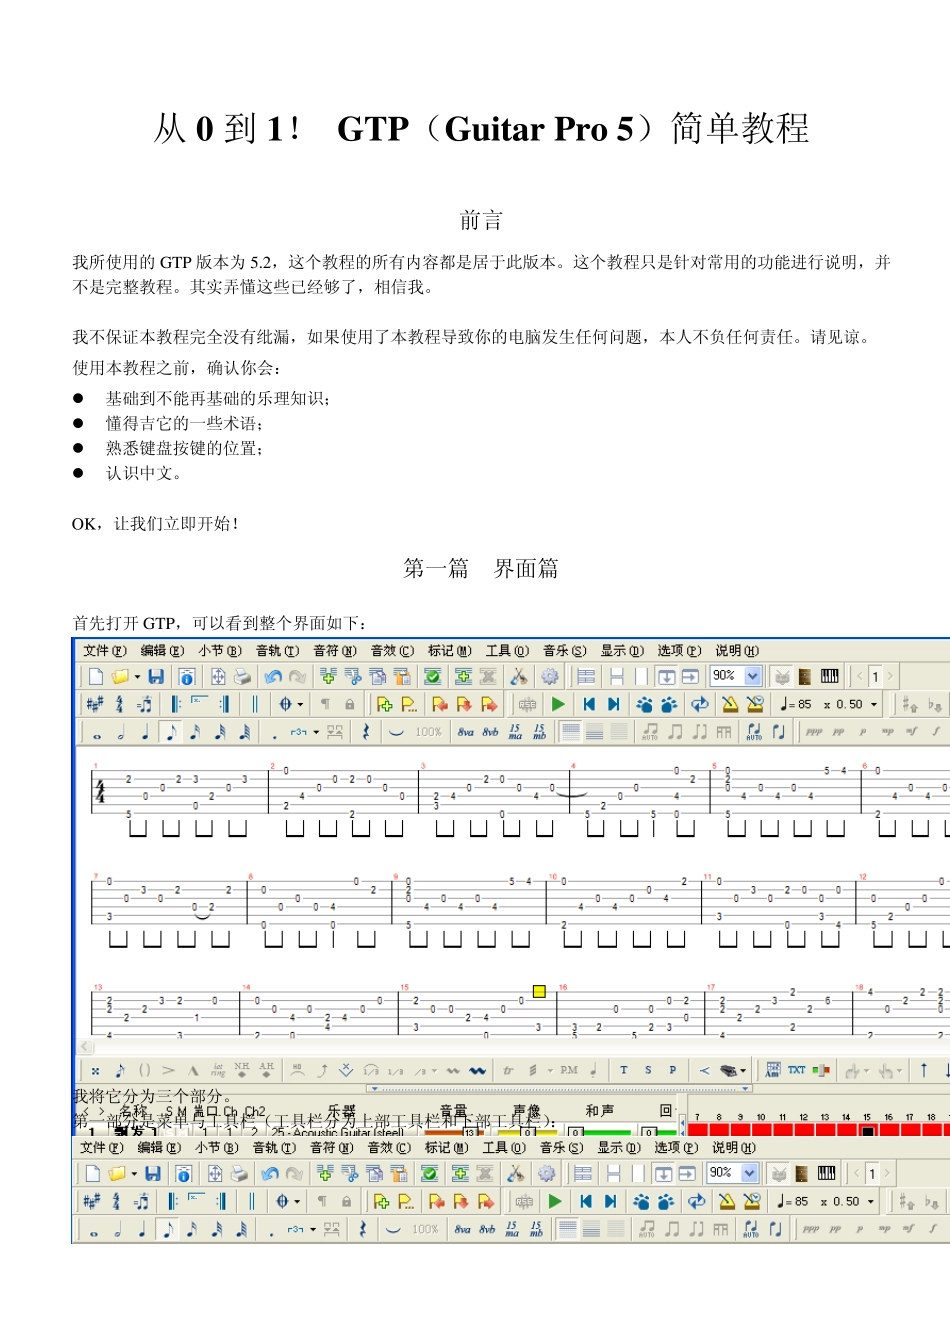950x1344 pixels.
Task: Select eighth note duration in upper toolbar
Action: [171, 732]
